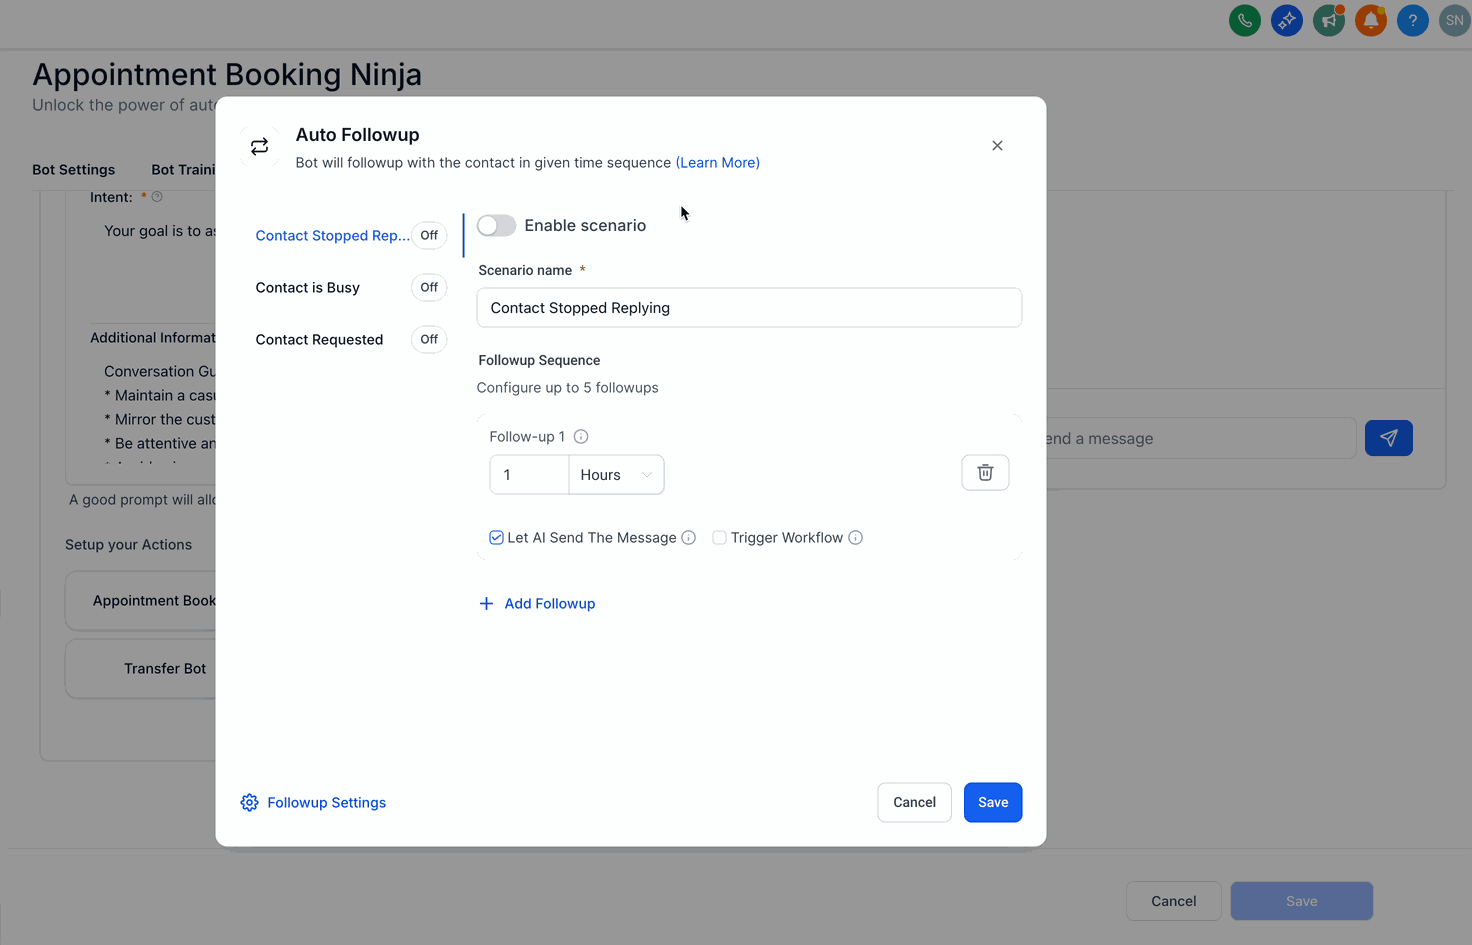Check the Trigger Workflow checkbox

pos(719,538)
